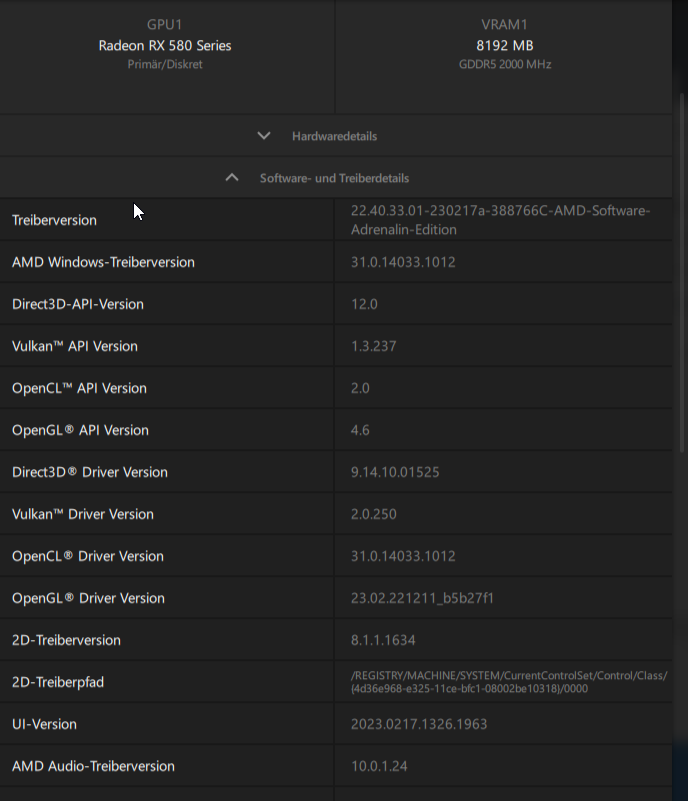Select AMD Windows-Treiberversion value 31.0.14033.1012

coord(403,262)
